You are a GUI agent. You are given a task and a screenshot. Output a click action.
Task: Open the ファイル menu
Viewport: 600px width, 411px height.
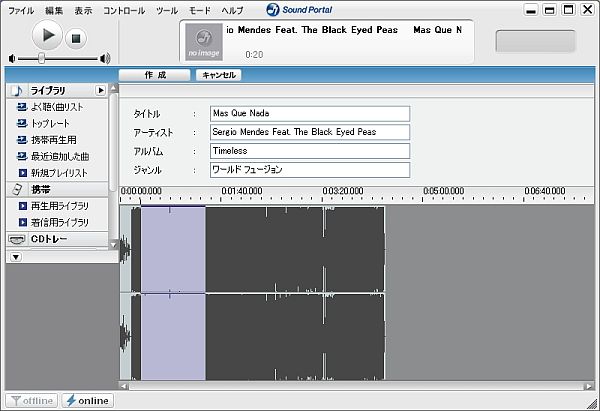click(x=21, y=10)
